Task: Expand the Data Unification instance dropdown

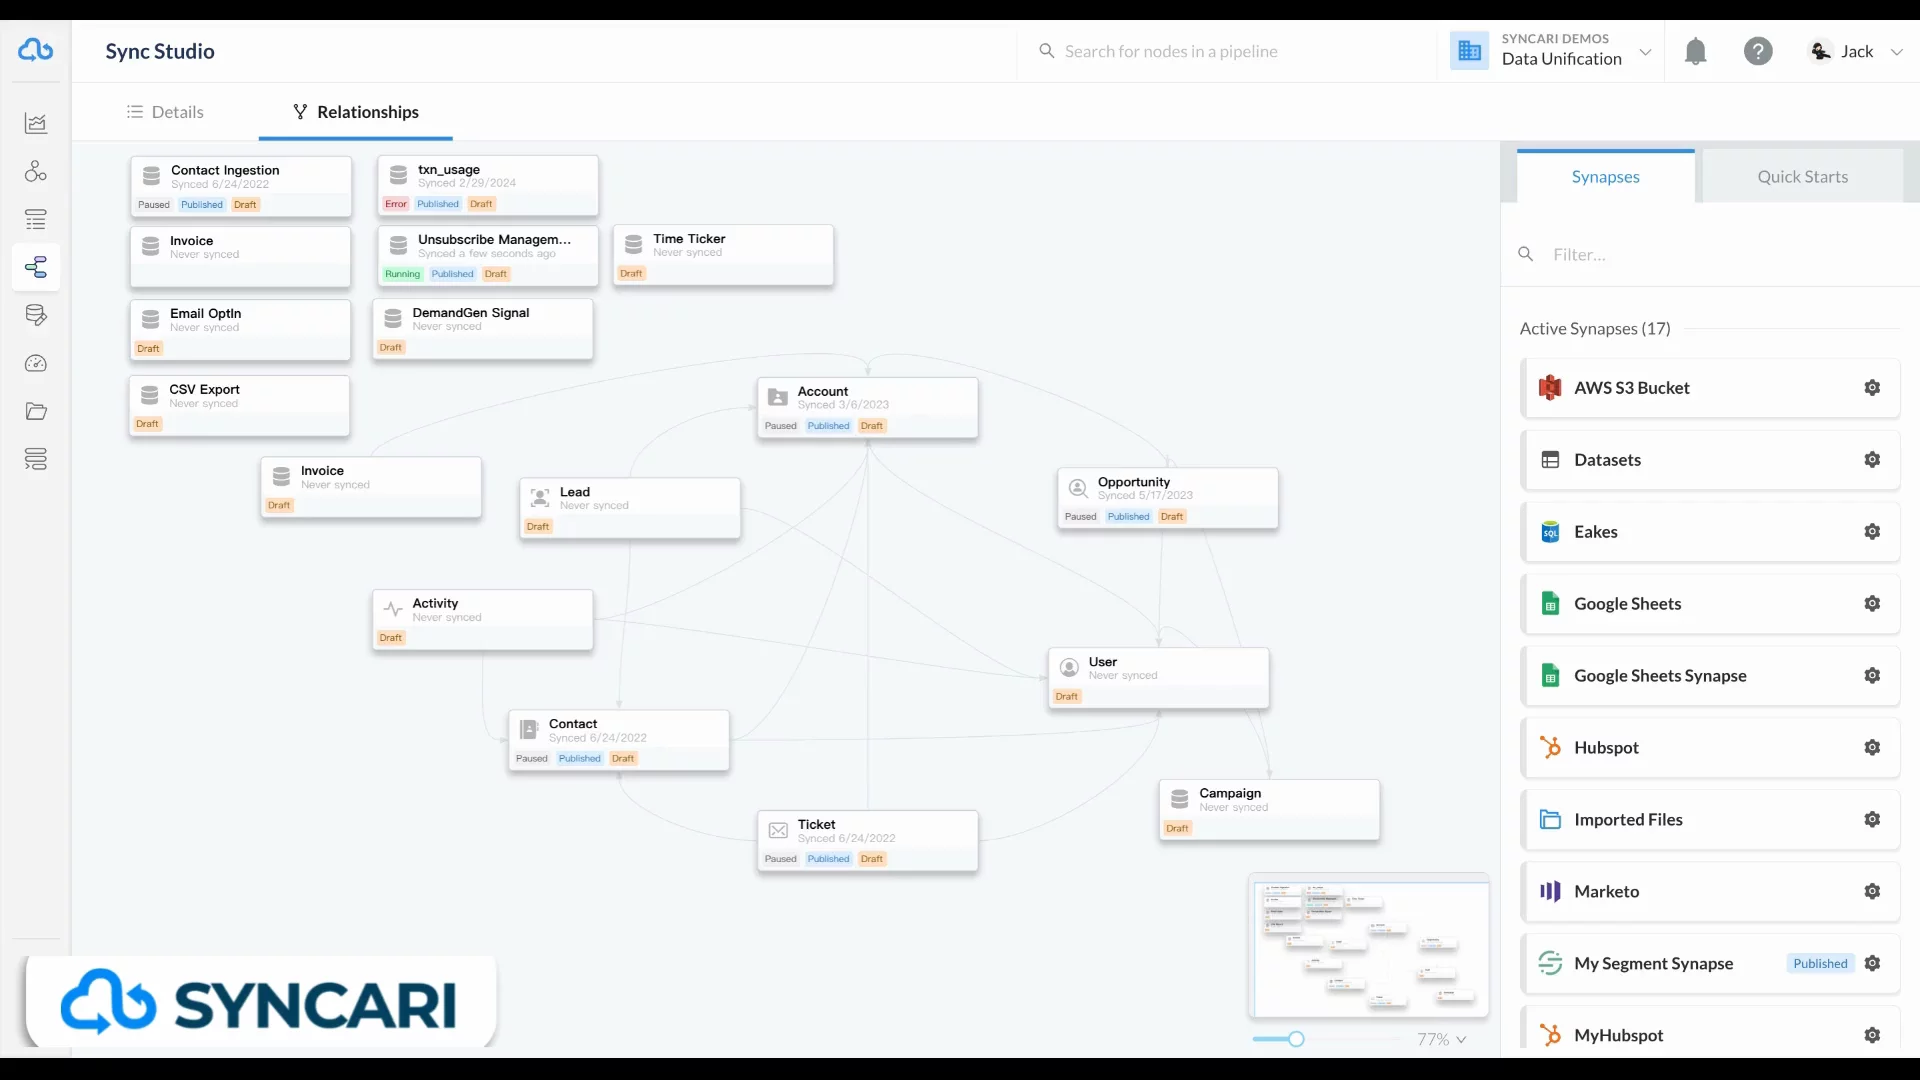Action: 1645,52
